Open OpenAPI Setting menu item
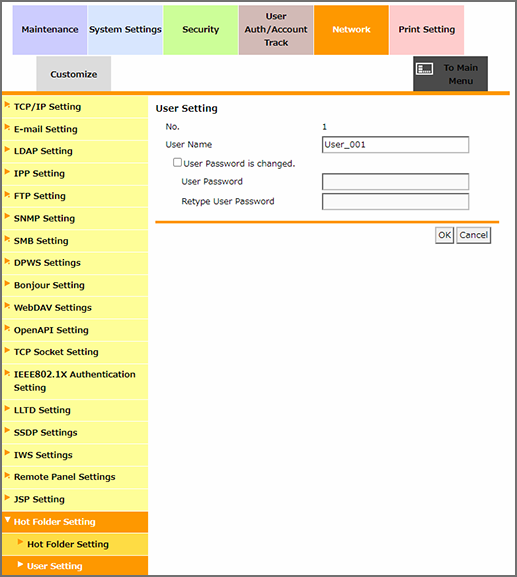The height and width of the screenshot is (577, 517). coord(75,330)
